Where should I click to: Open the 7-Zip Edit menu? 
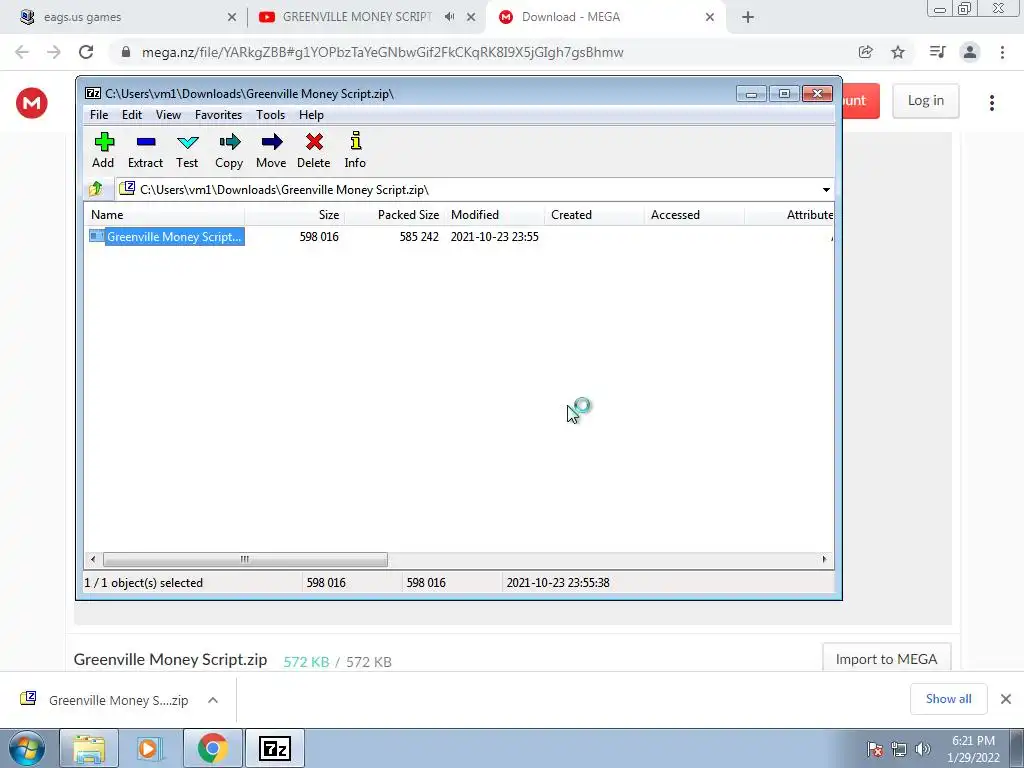click(132, 115)
